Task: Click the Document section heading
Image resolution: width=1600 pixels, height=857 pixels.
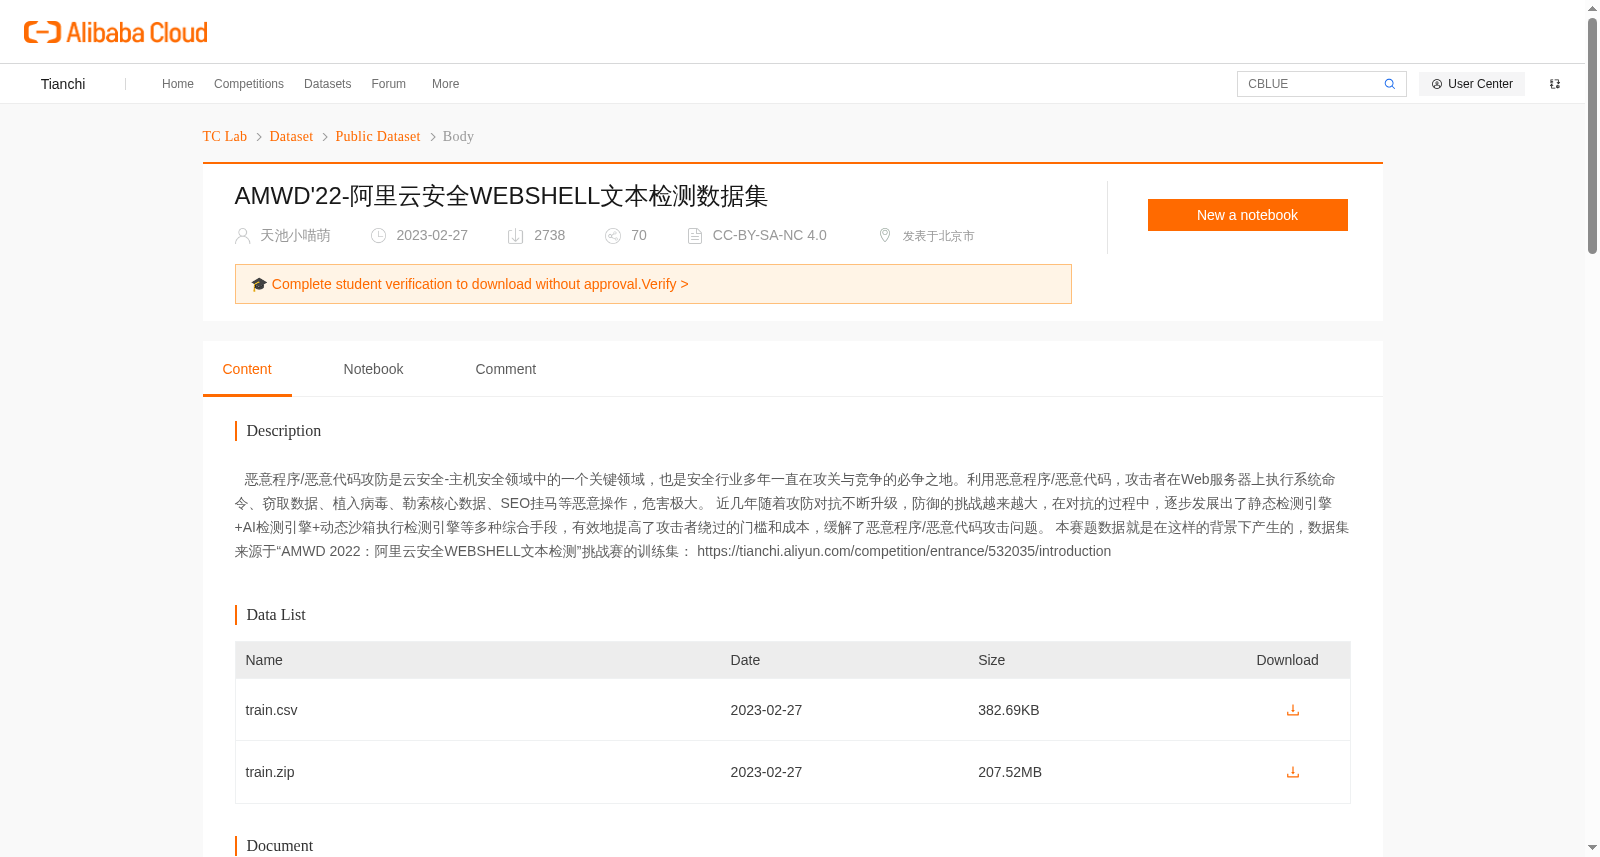Action: tap(279, 846)
